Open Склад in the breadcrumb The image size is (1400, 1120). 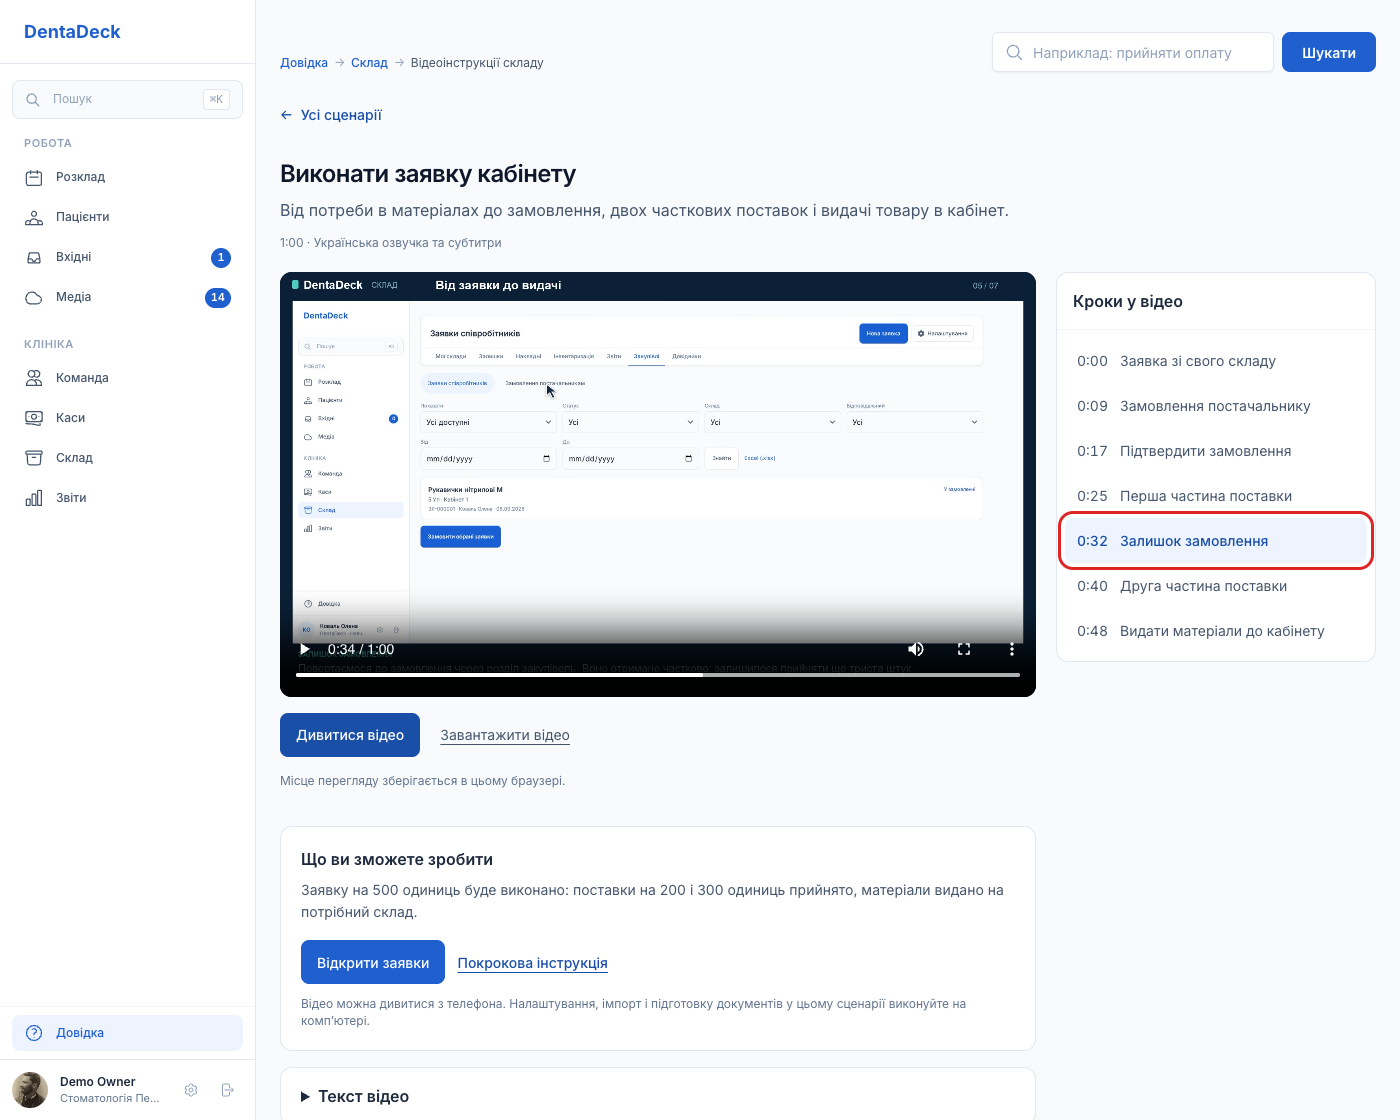pyautogui.click(x=369, y=63)
